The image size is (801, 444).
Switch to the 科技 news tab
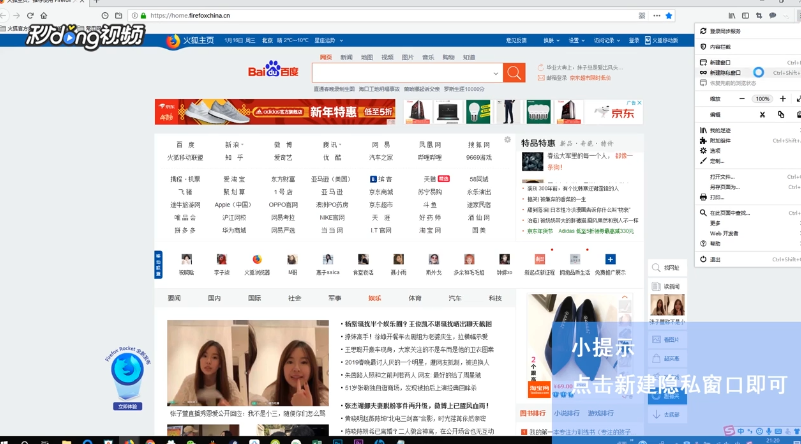coord(495,298)
